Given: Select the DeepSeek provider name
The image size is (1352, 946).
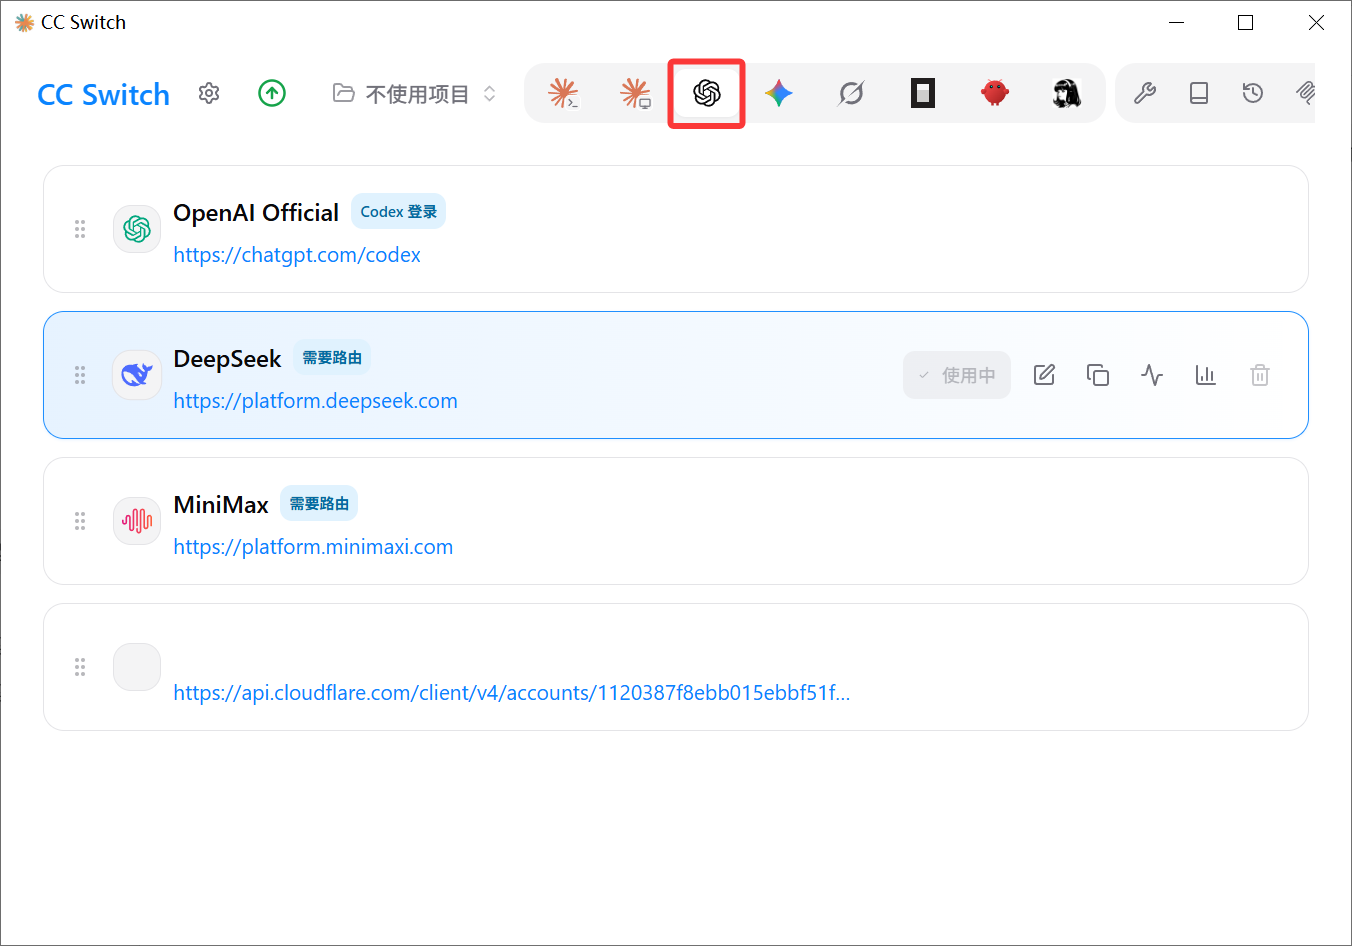Looking at the screenshot, I should (227, 359).
